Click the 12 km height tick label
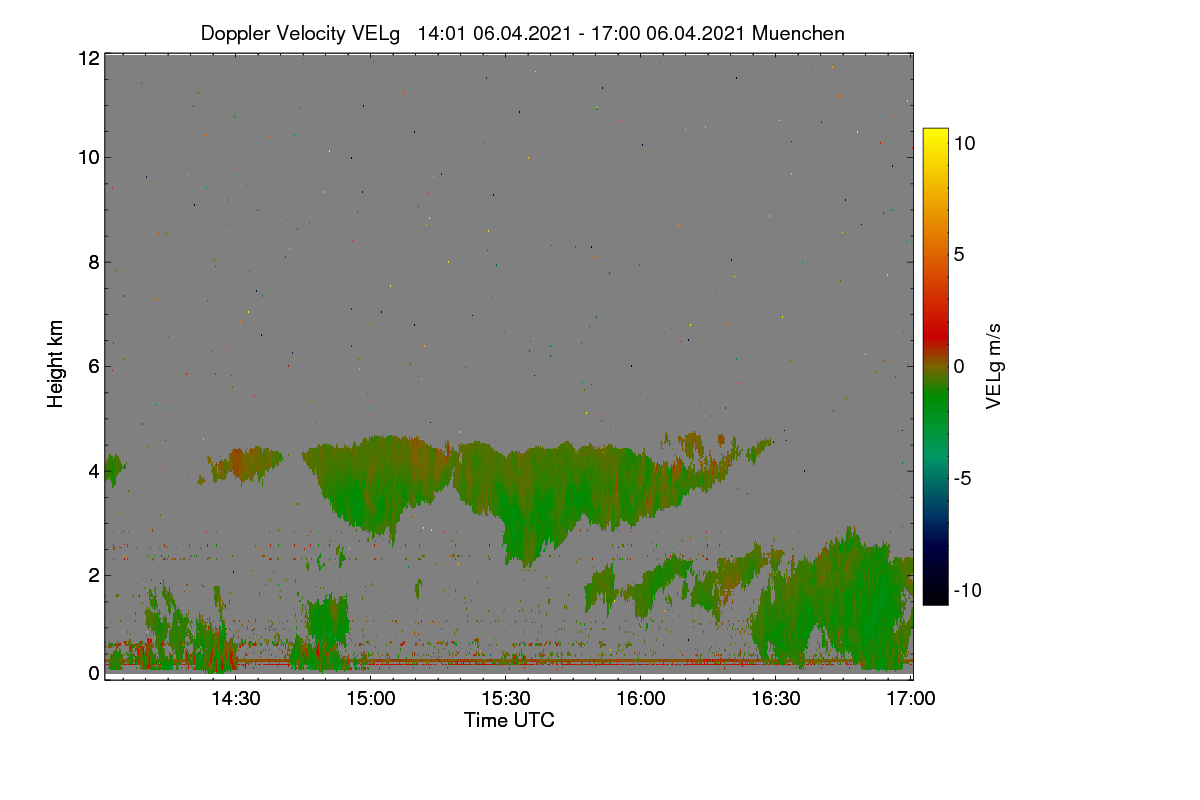This screenshot has width=1200, height=800. [87, 58]
